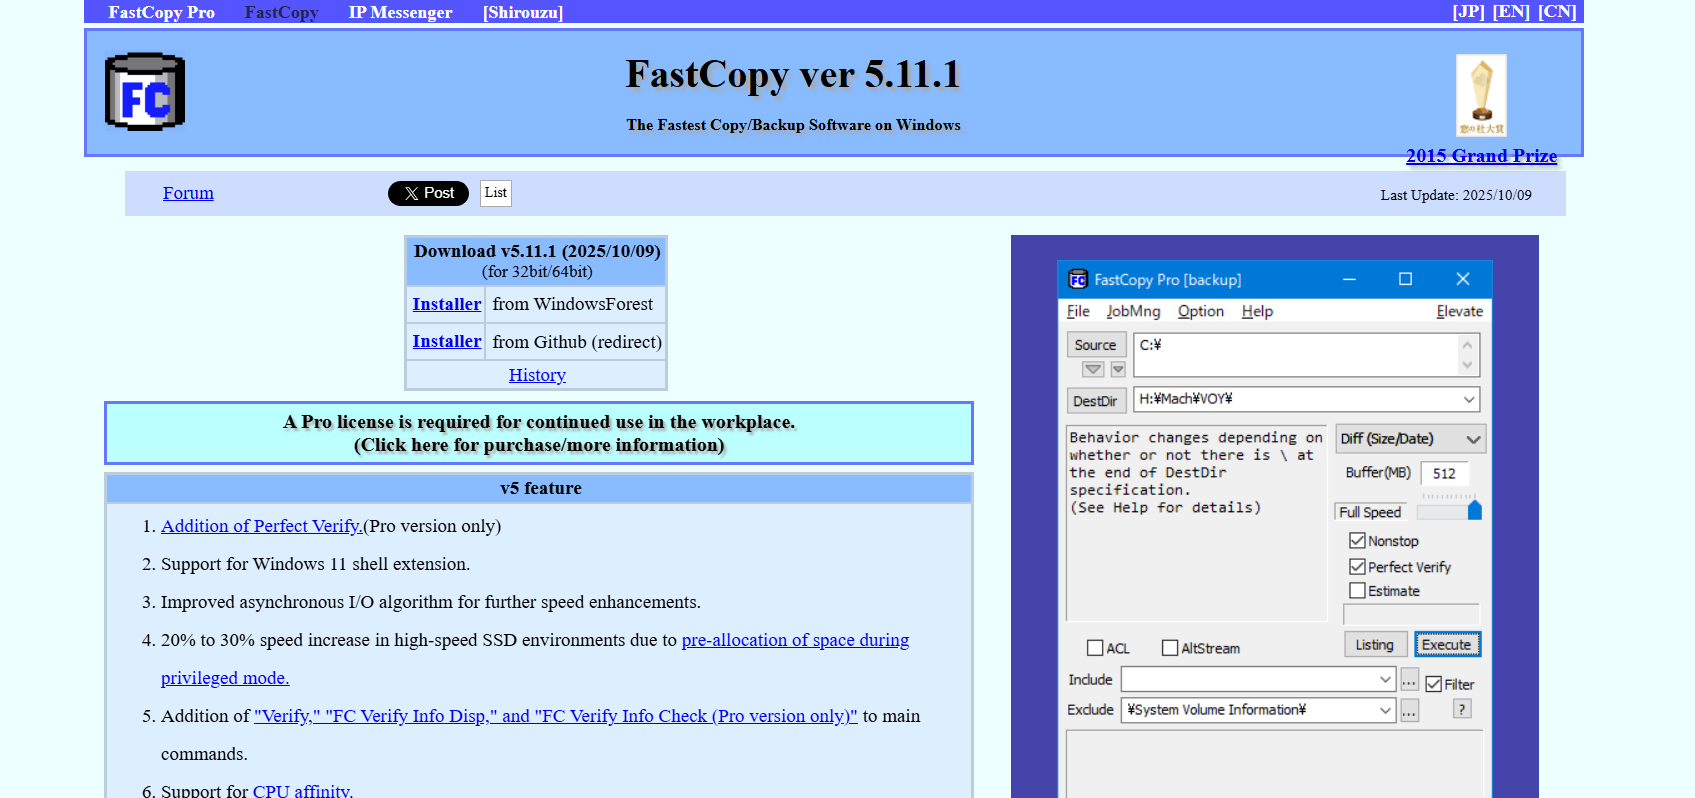Open Addition of Perfect Verify link
The height and width of the screenshot is (798, 1695).
(x=261, y=526)
